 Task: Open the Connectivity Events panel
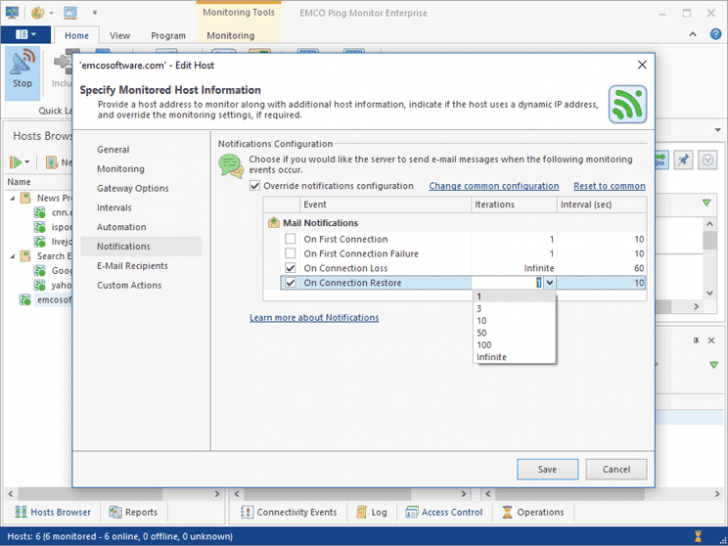click(x=288, y=512)
